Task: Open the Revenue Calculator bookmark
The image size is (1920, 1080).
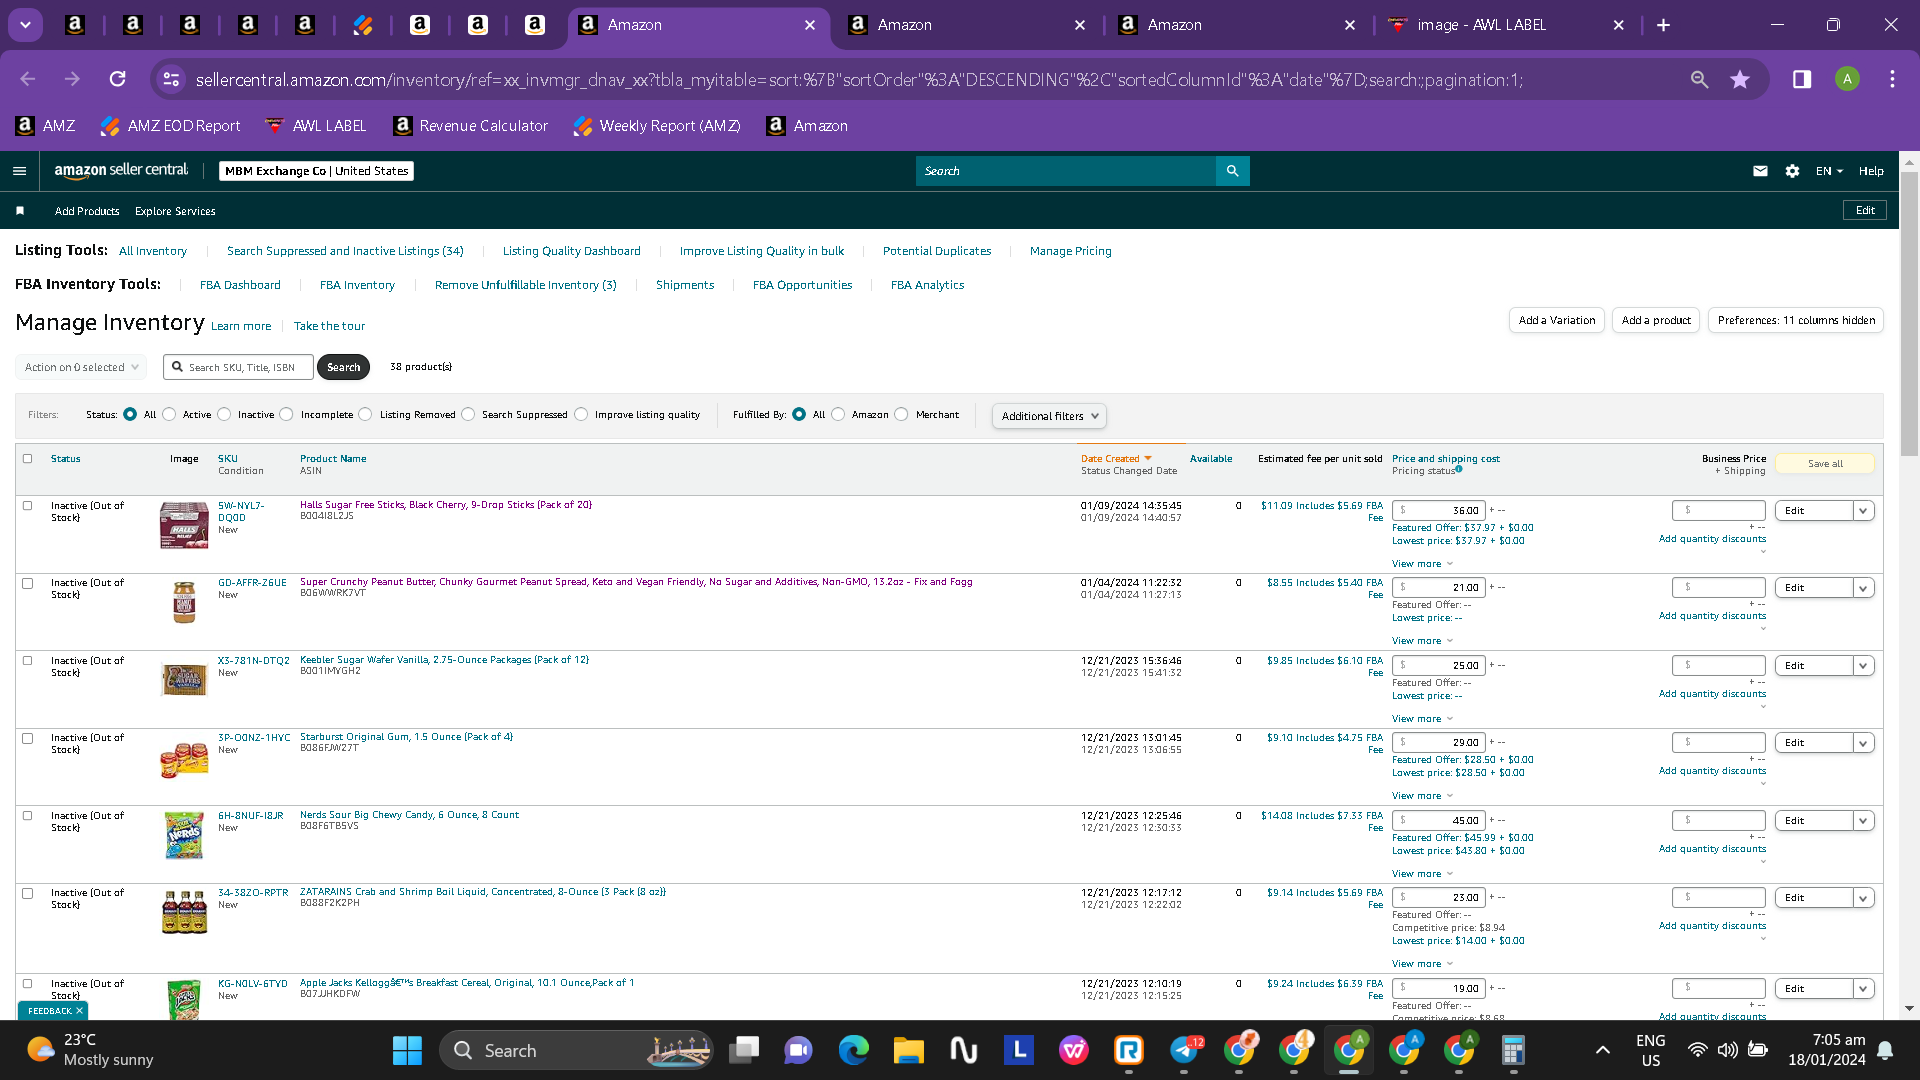Action: click(x=471, y=126)
